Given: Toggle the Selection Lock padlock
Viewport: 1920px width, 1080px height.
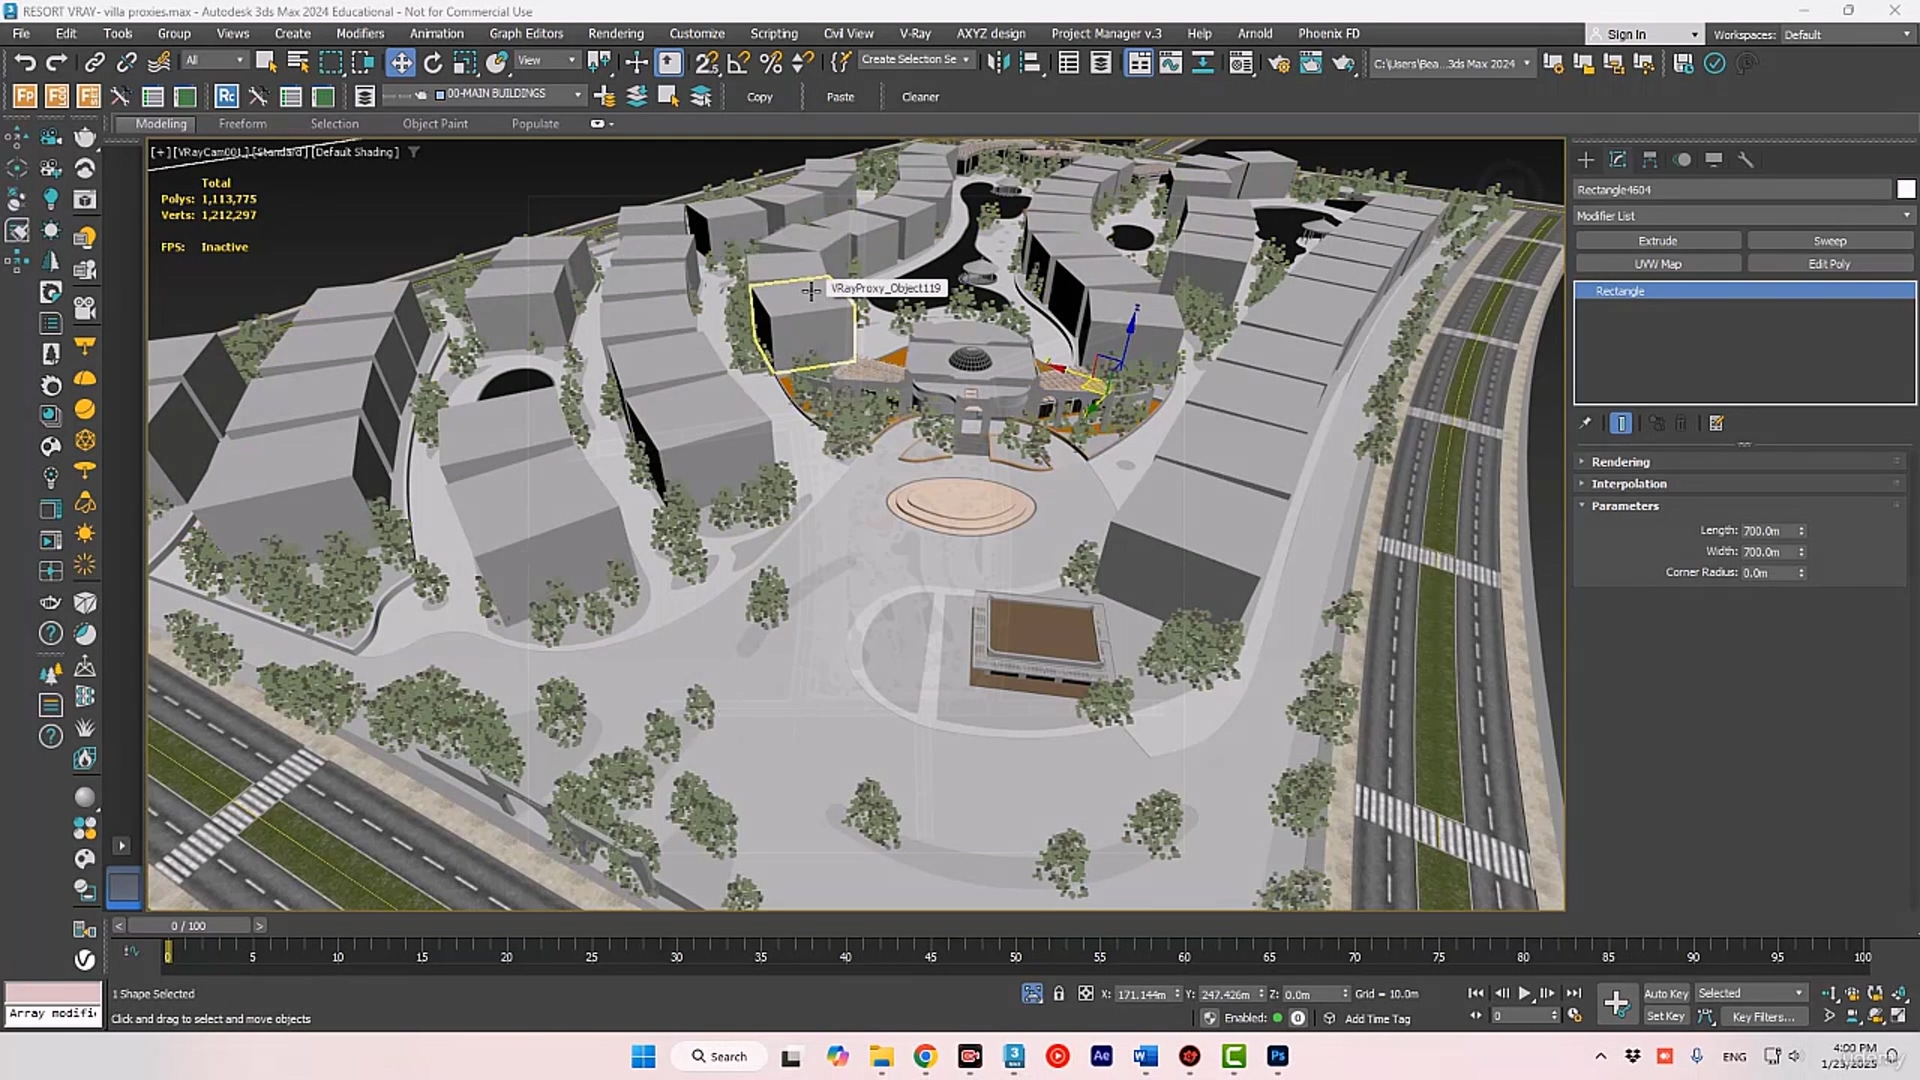Looking at the screenshot, I should click(1059, 994).
